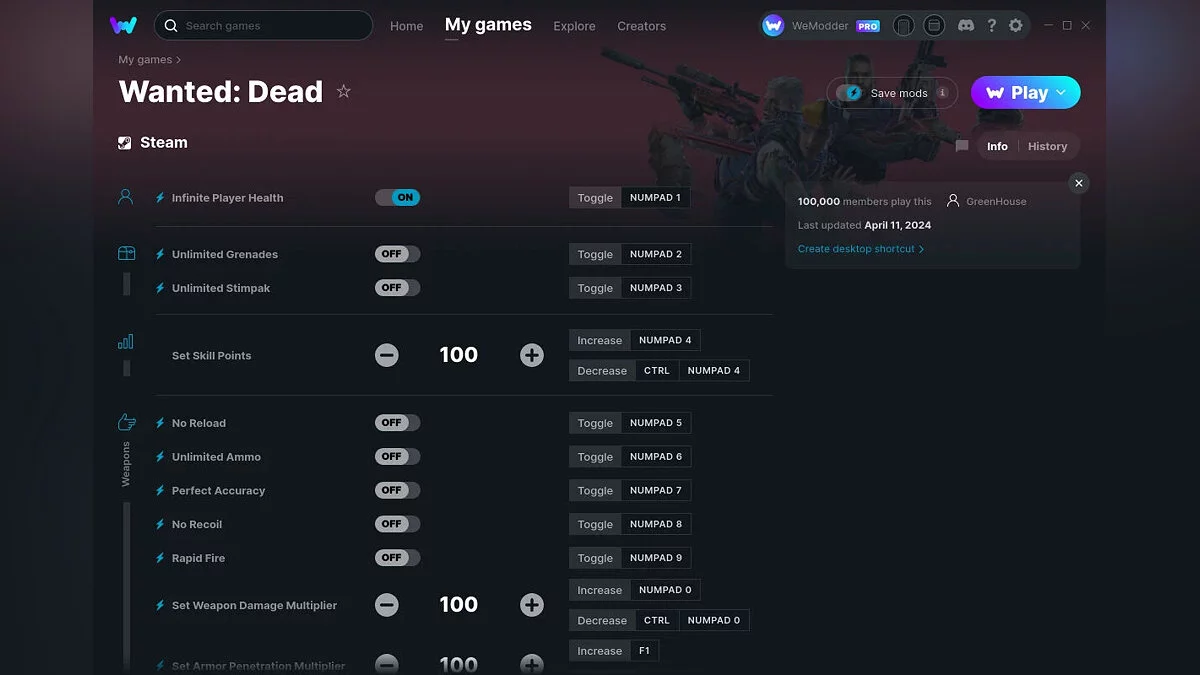Open the help question mark icon

point(991,26)
